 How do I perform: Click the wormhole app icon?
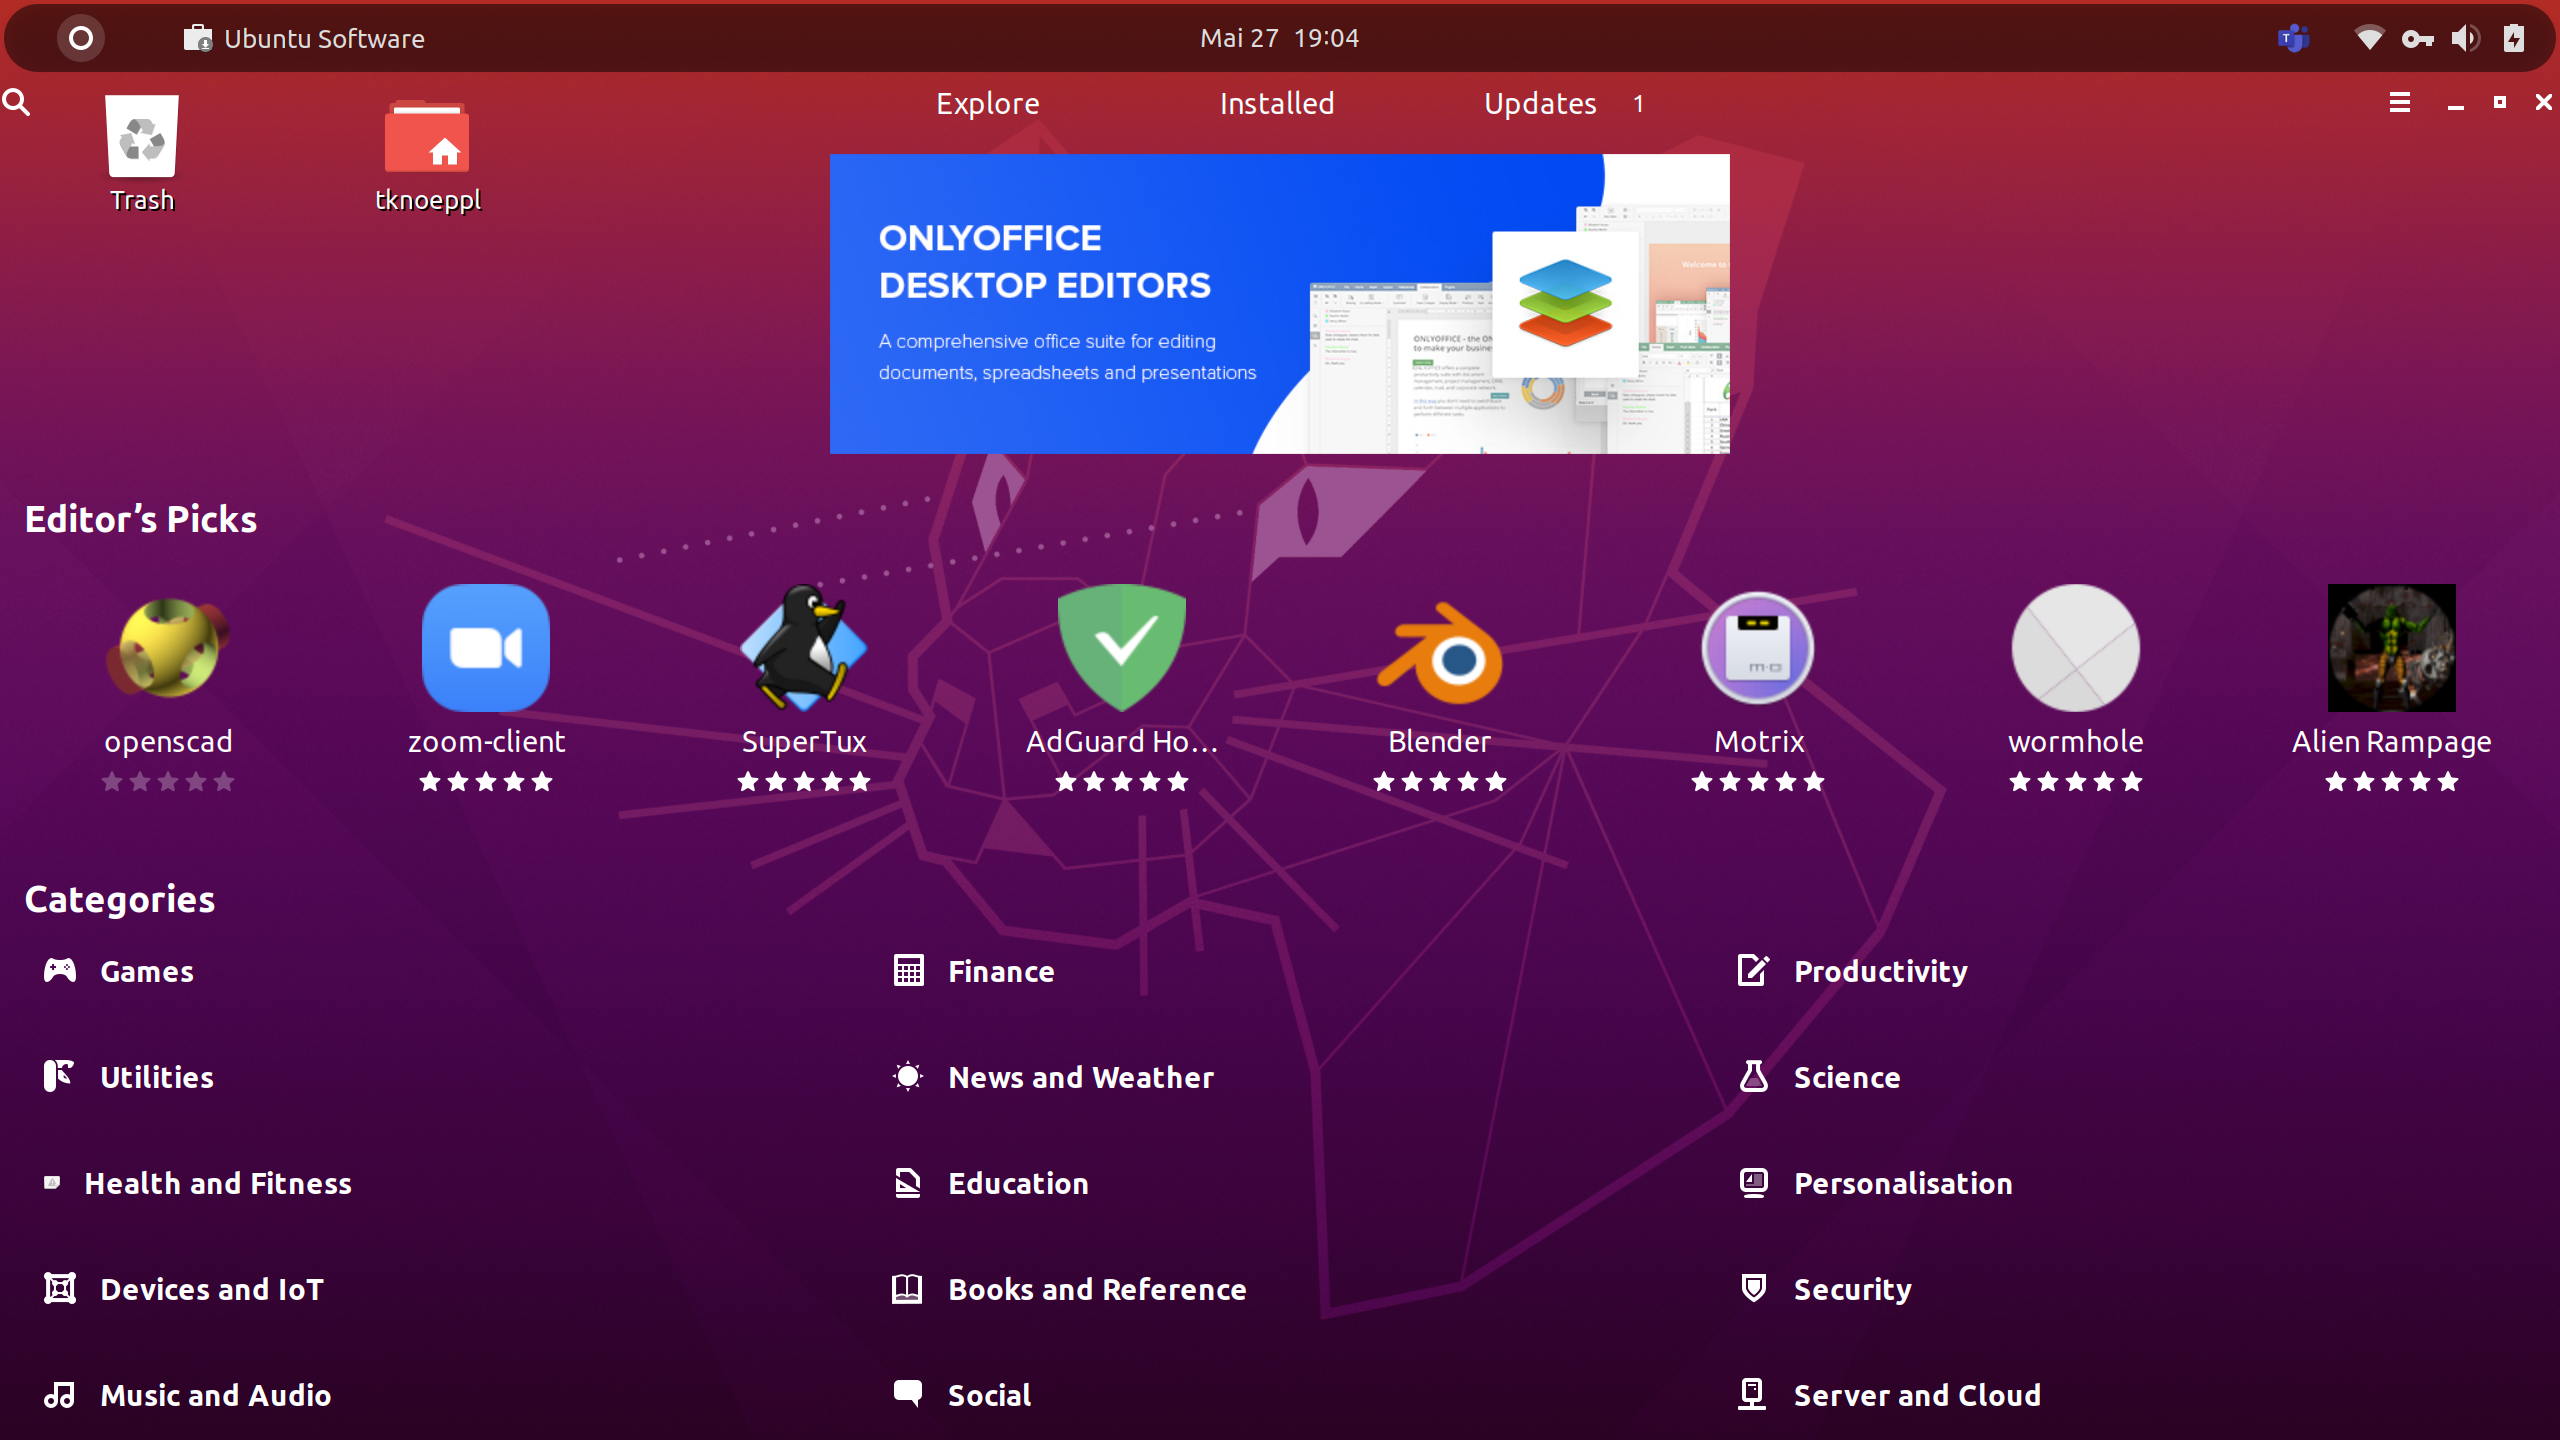point(2075,648)
